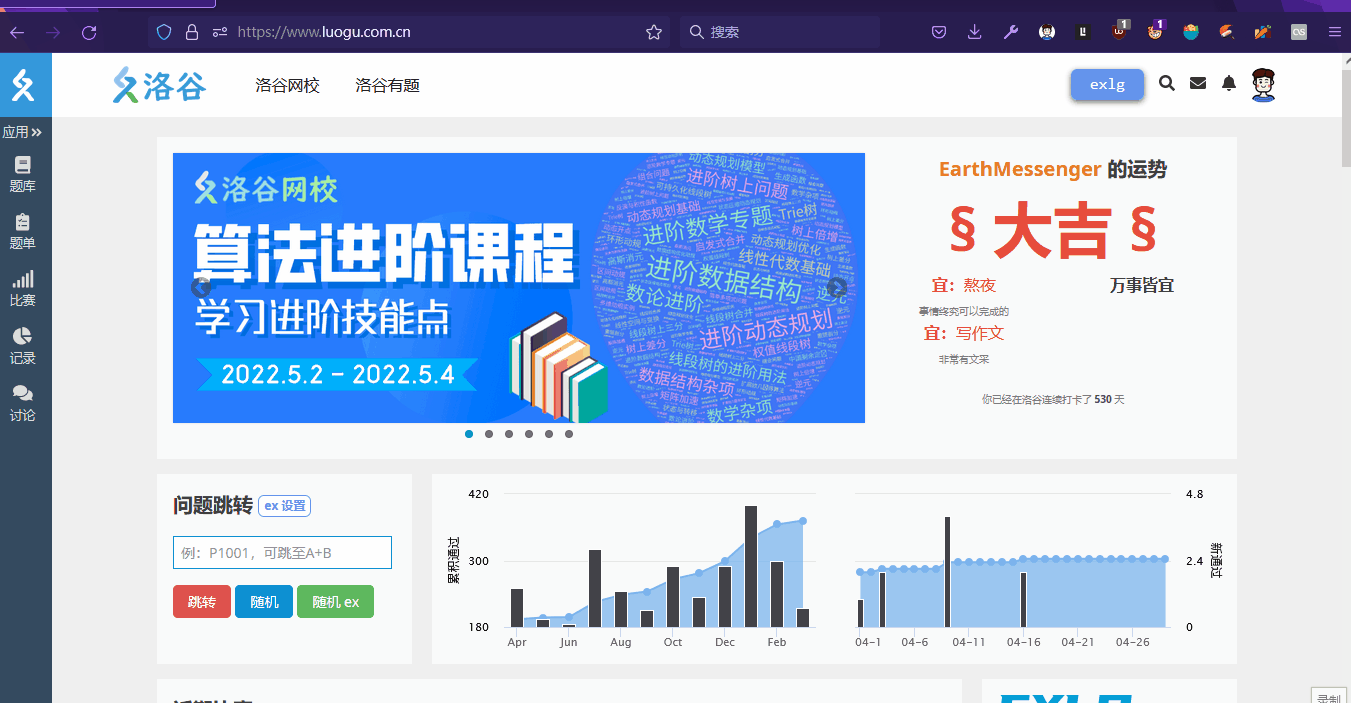Click the exlg button in the header
This screenshot has height=703, width=1351.
tap(1107, 84)
